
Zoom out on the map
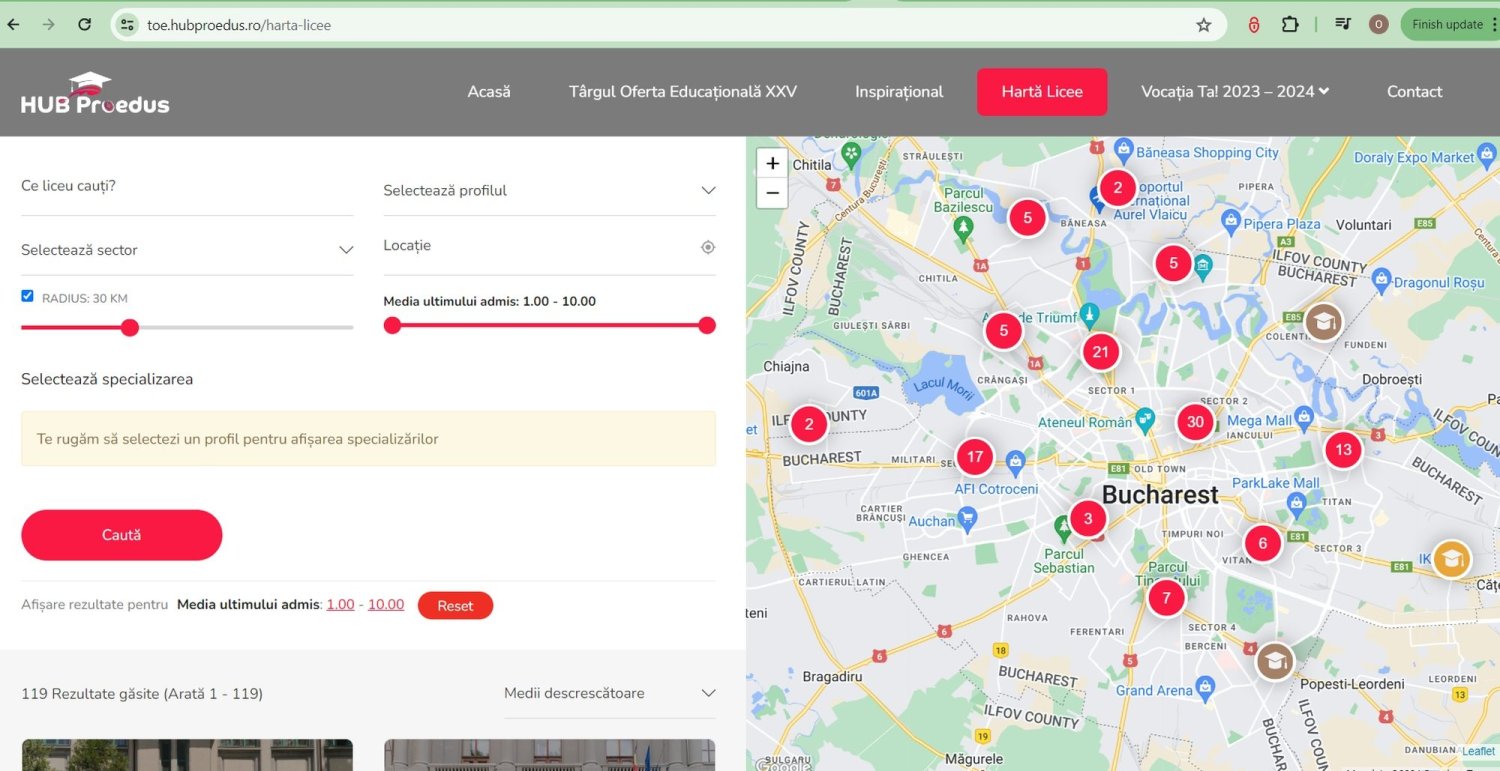click(772, 193)
